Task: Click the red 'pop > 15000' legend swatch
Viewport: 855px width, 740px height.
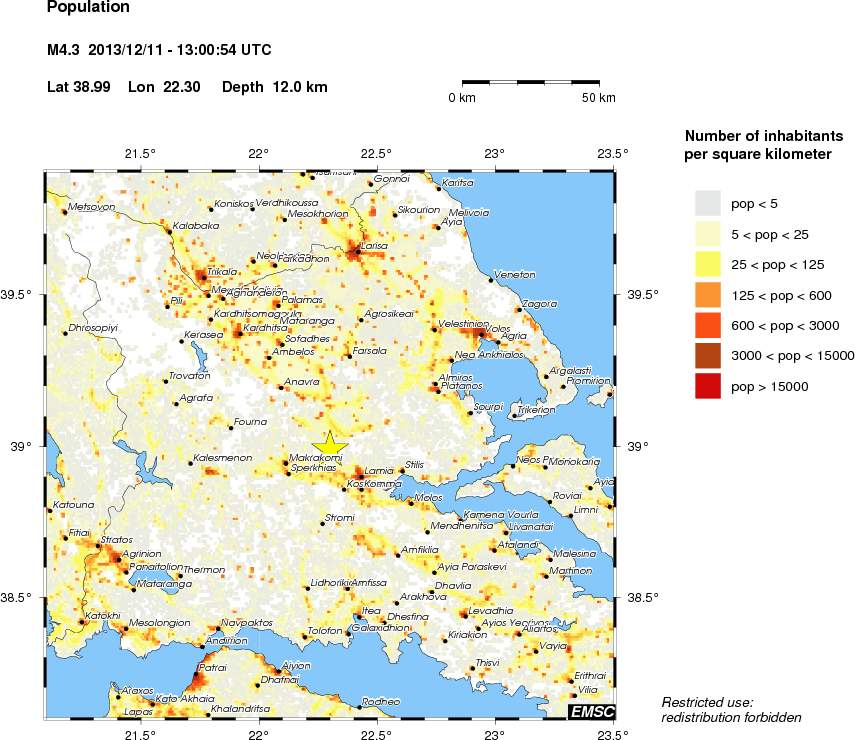Action: coord(707,387)
